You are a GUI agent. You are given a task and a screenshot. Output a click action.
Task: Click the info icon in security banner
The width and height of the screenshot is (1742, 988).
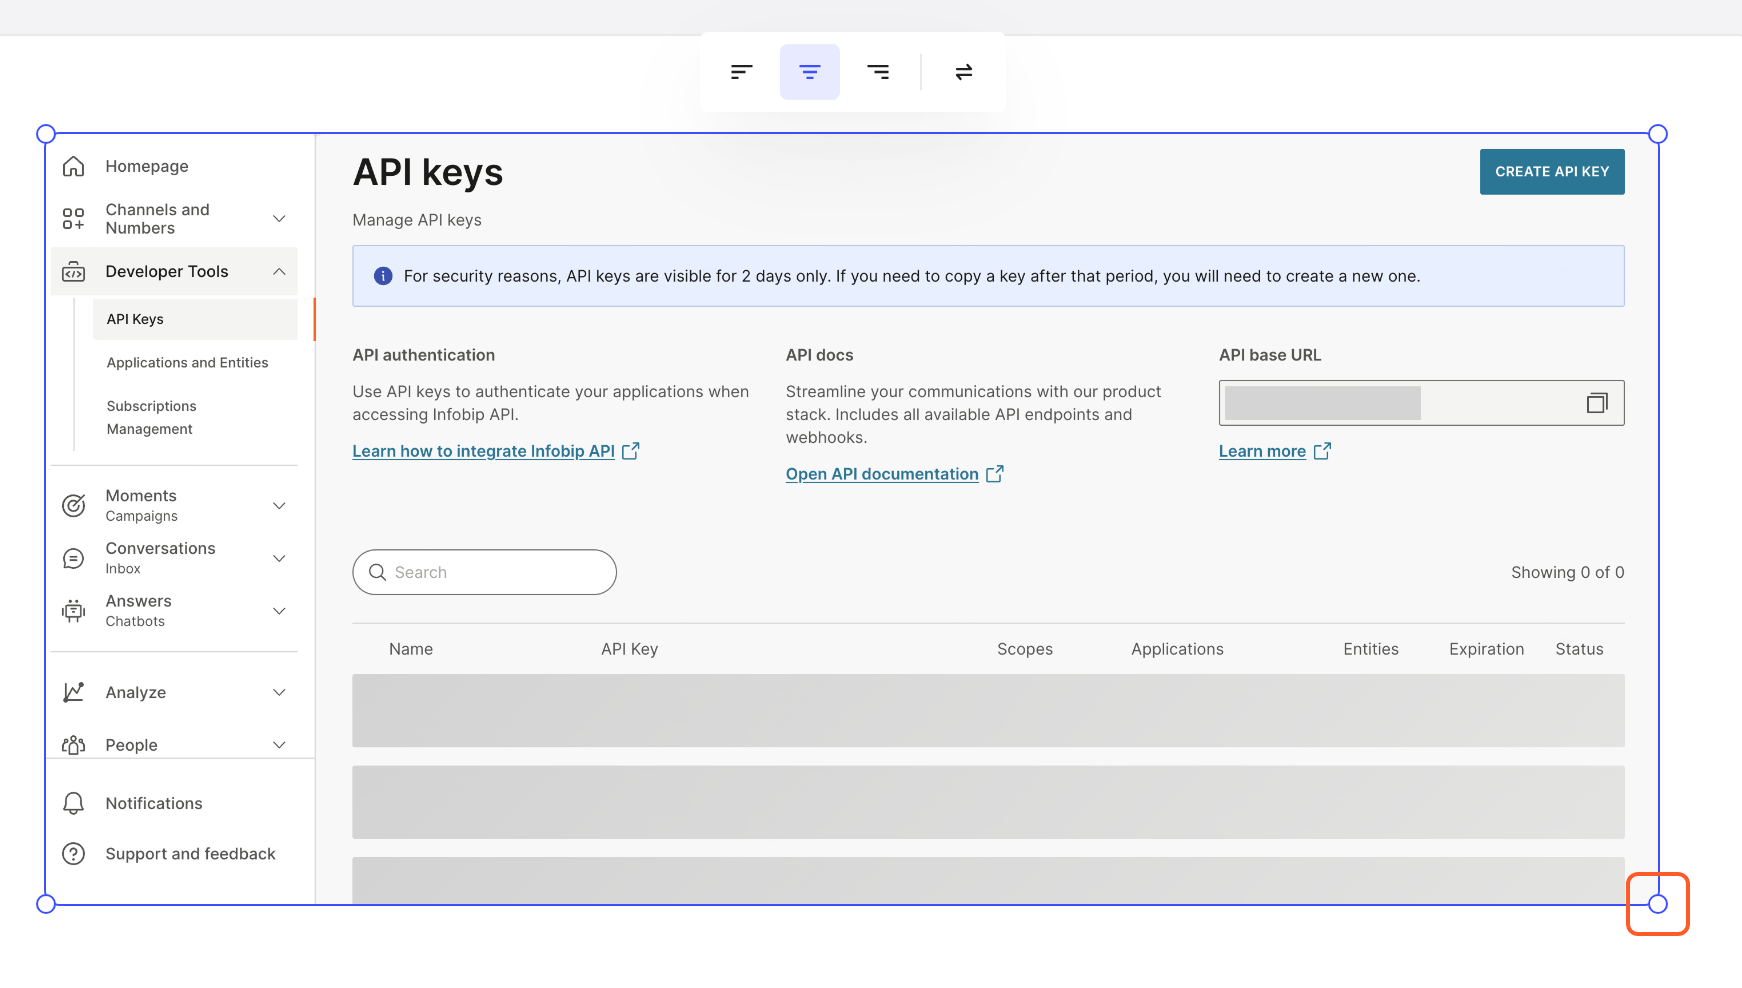[x=383, y=276]
